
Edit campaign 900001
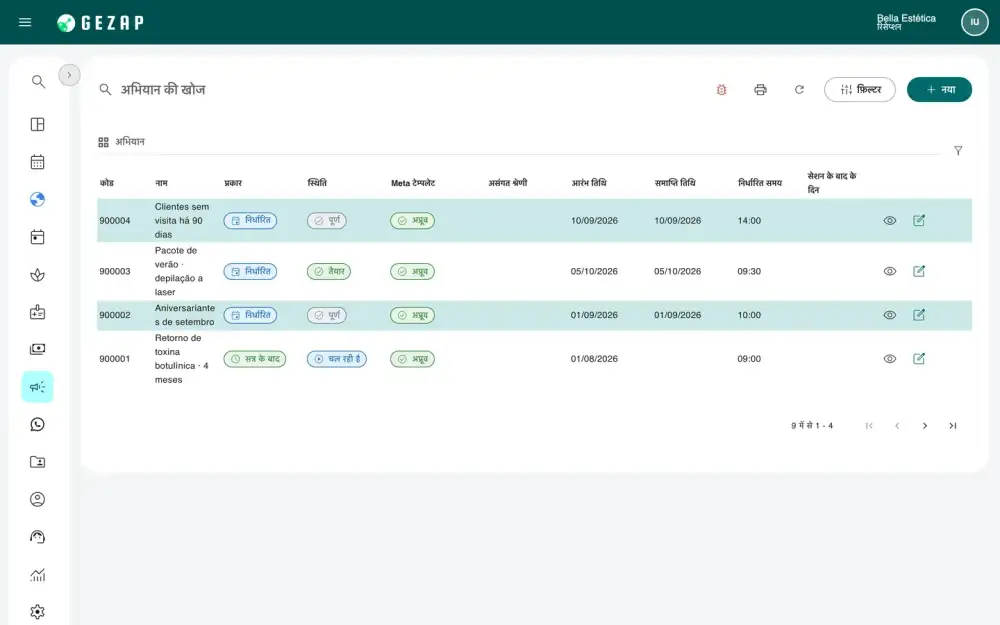919,359
